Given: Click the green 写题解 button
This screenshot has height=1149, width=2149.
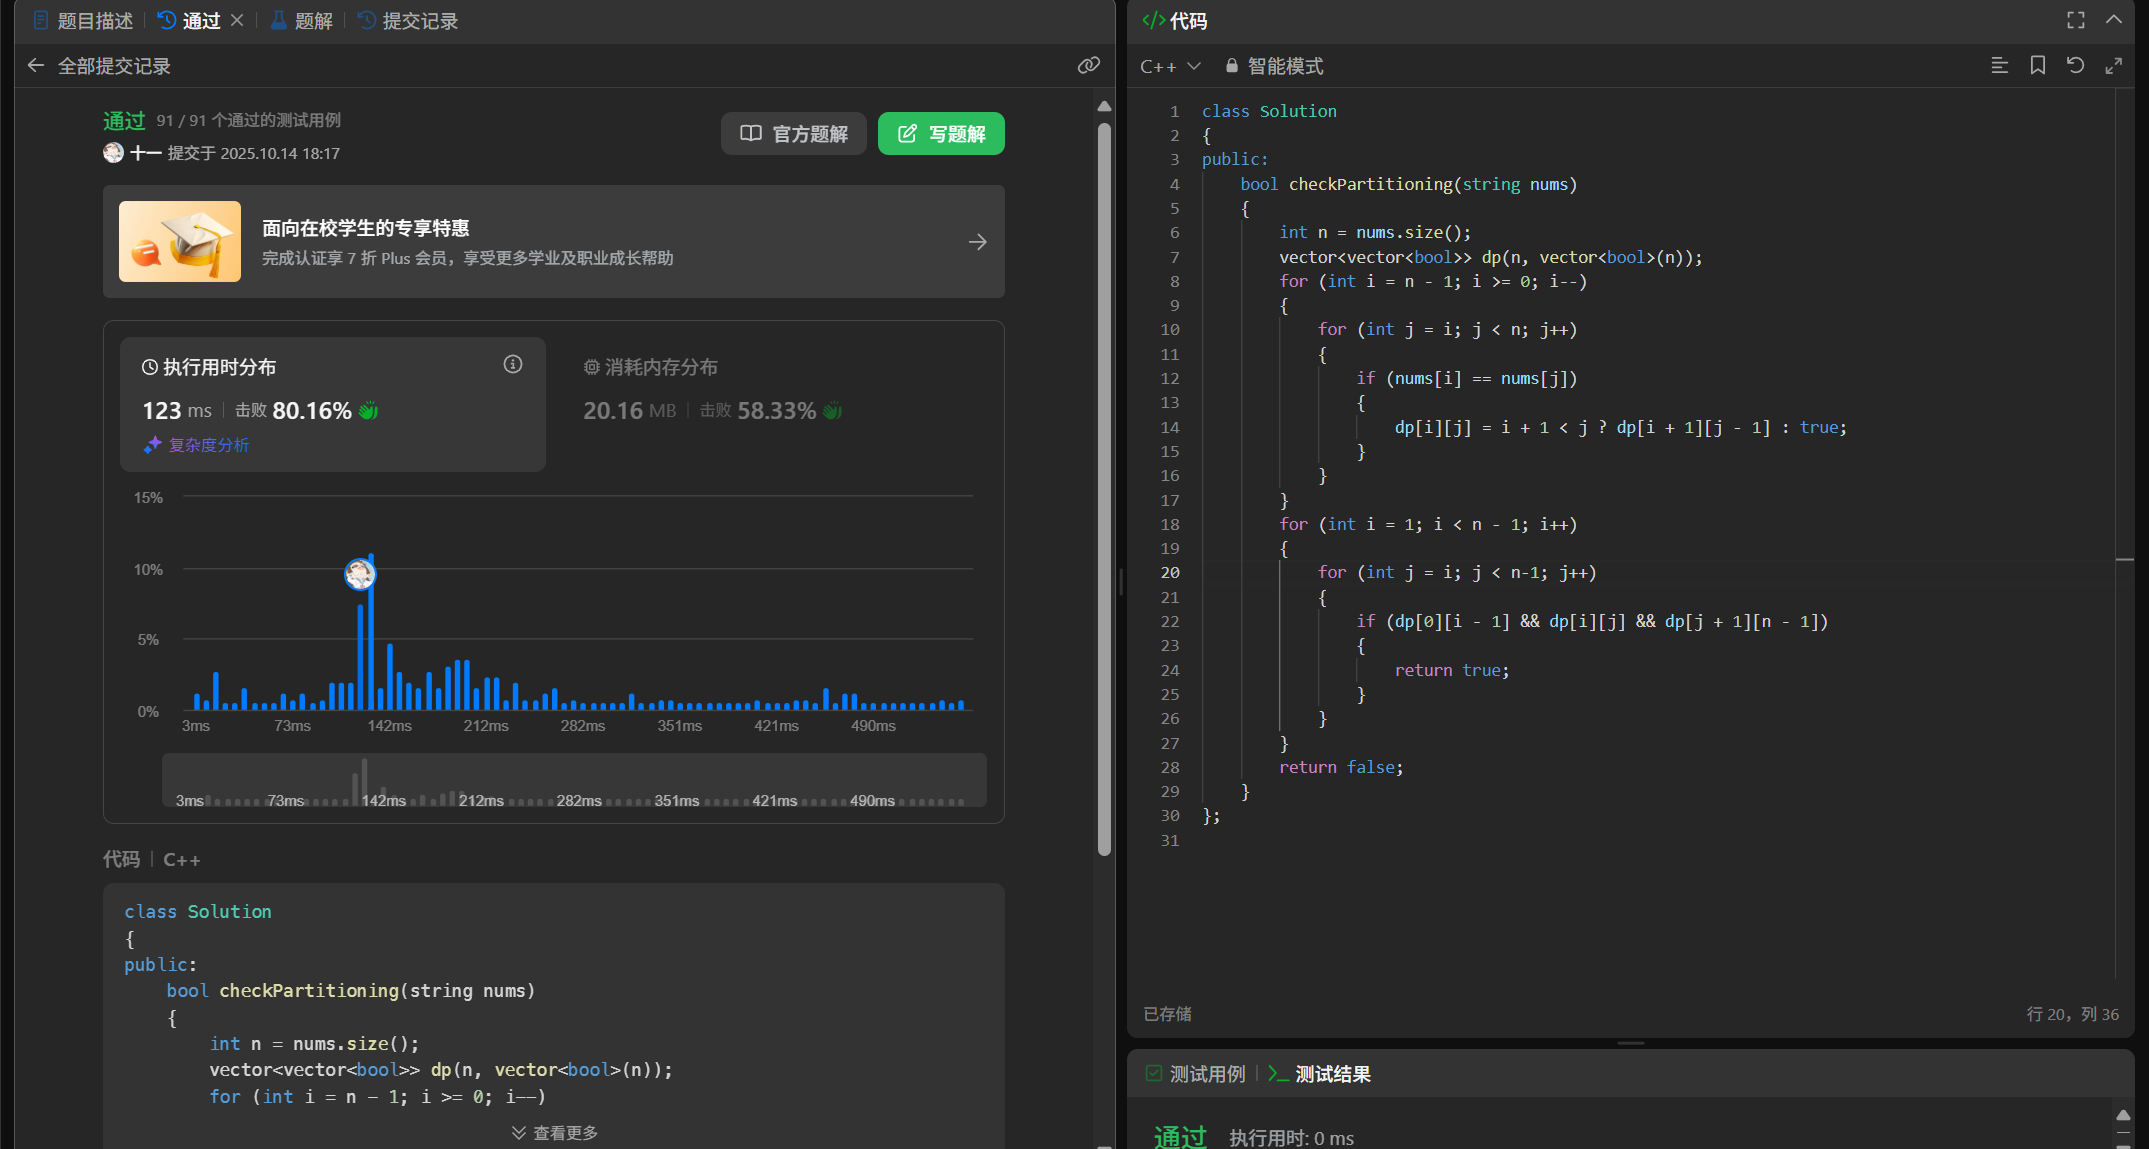Looking at the screenshot, I should [940, 134].
